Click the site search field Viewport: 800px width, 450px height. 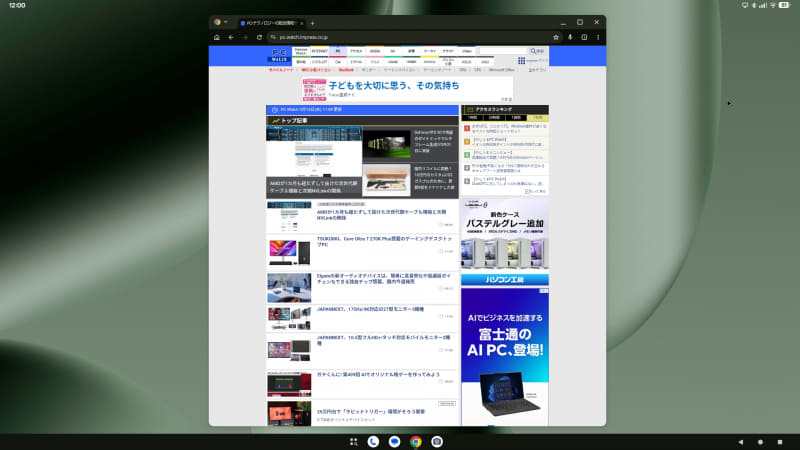[x=503, y=51]
